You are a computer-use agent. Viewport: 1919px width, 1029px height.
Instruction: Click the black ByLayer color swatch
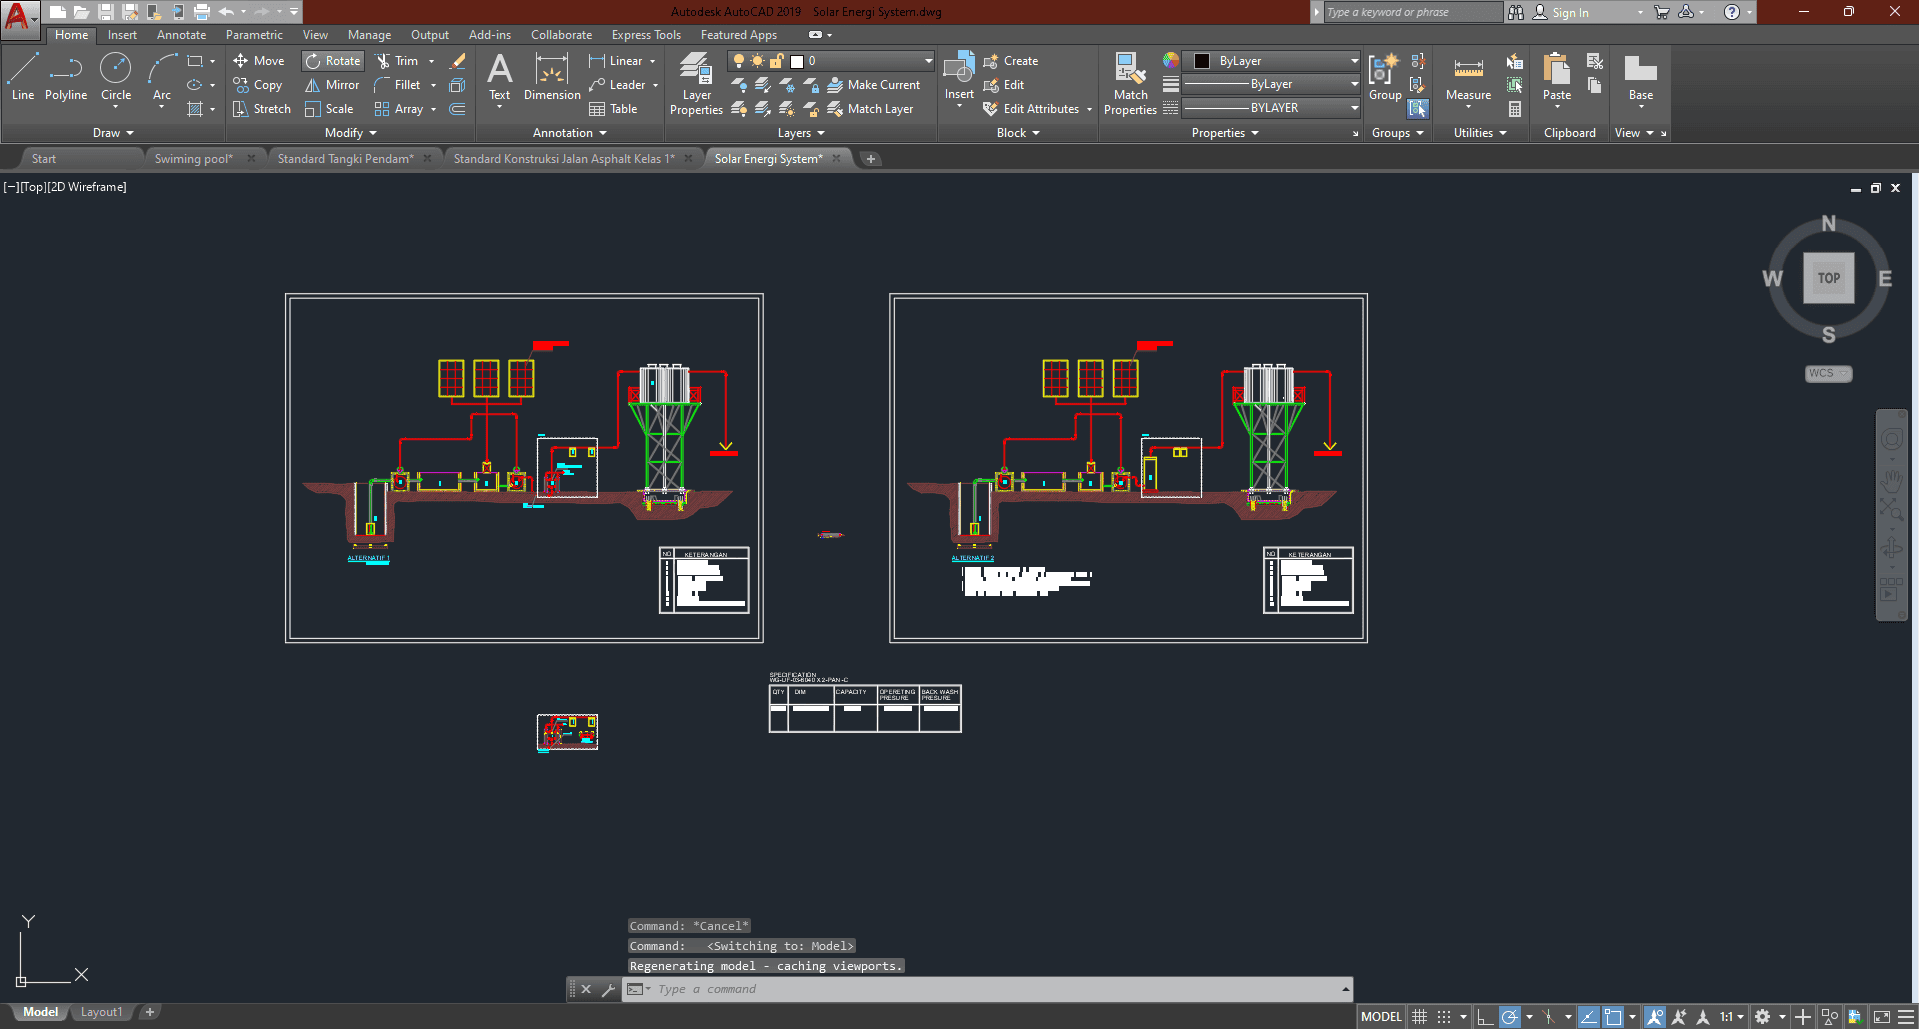1202,61
